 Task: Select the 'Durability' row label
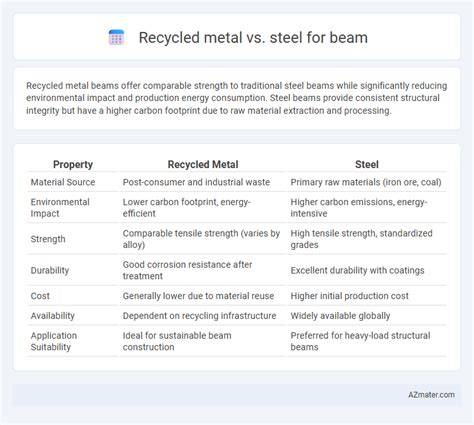[x=50, y=270]
